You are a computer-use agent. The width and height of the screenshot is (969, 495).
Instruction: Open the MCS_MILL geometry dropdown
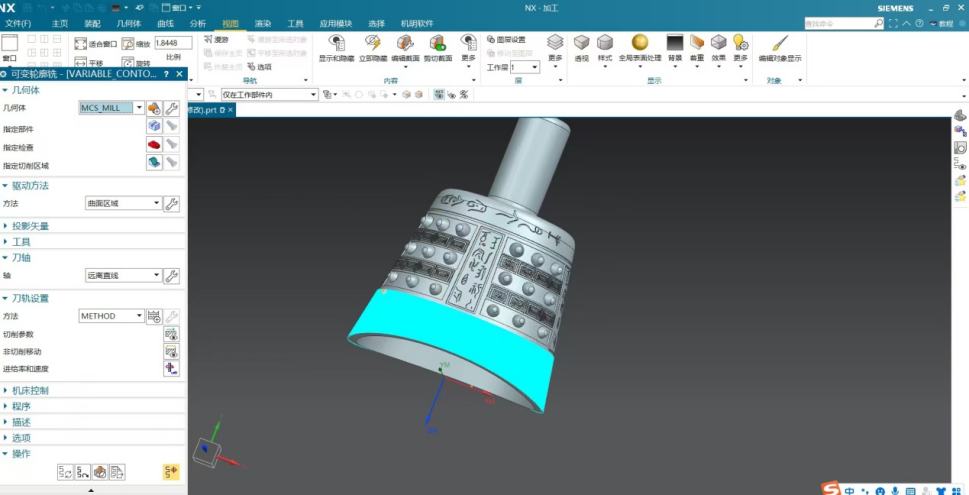tap(139, 108)
